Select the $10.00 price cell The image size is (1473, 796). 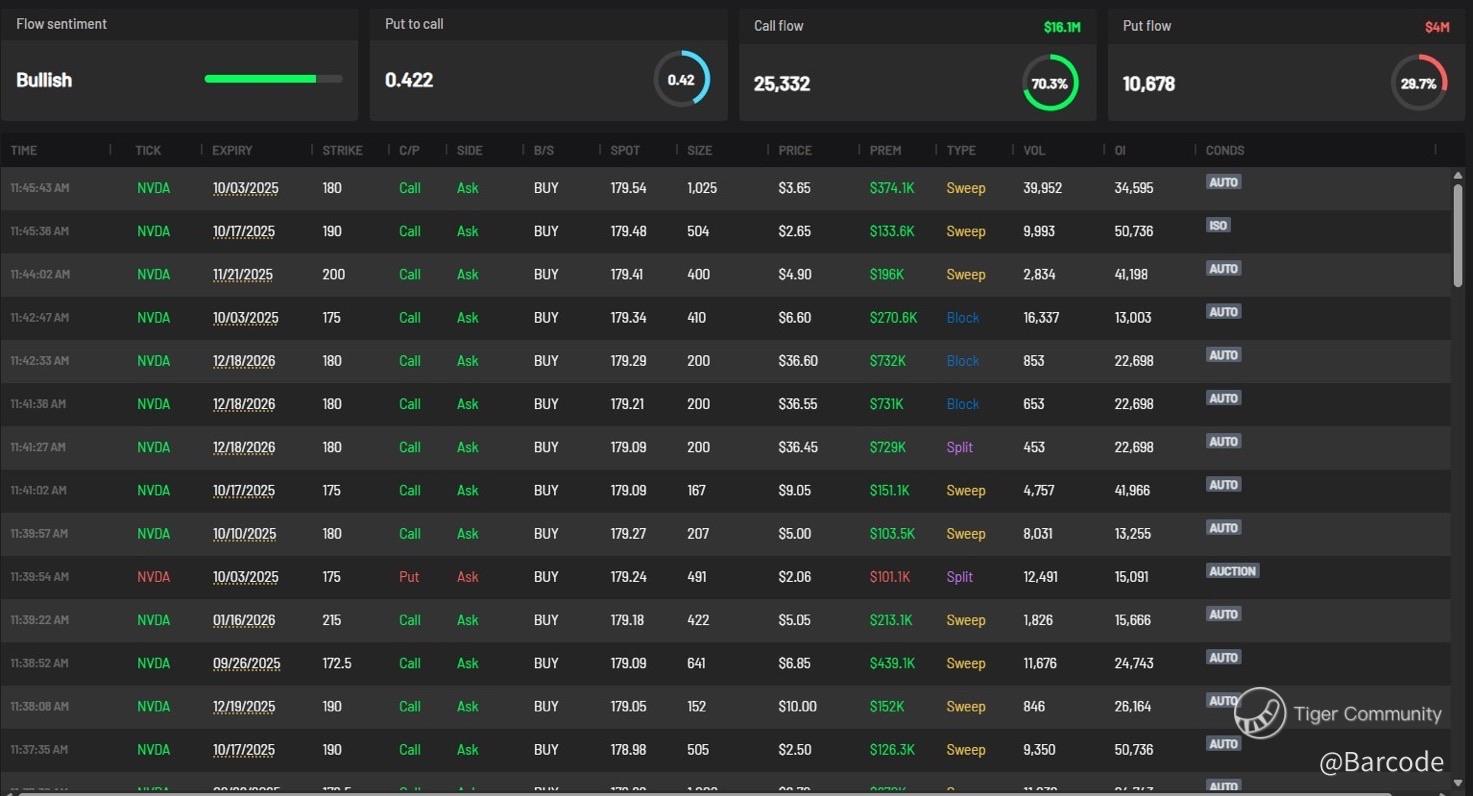(x=797, y=706)
